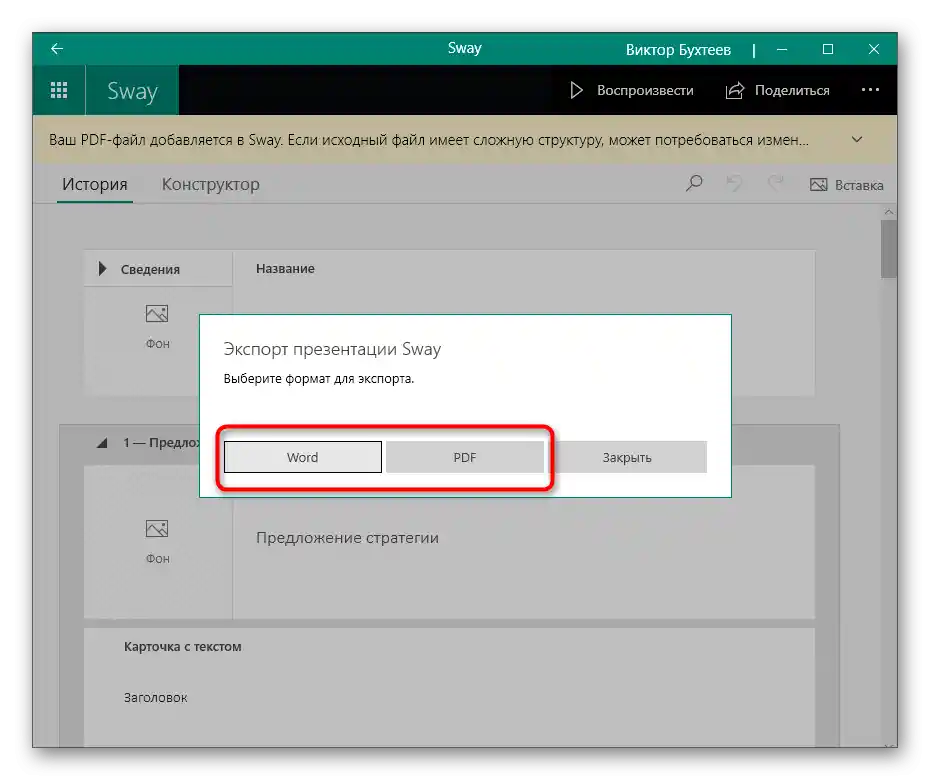Undo the last action
This screenshot has height=780, width=930.
[x=734, y=183]
